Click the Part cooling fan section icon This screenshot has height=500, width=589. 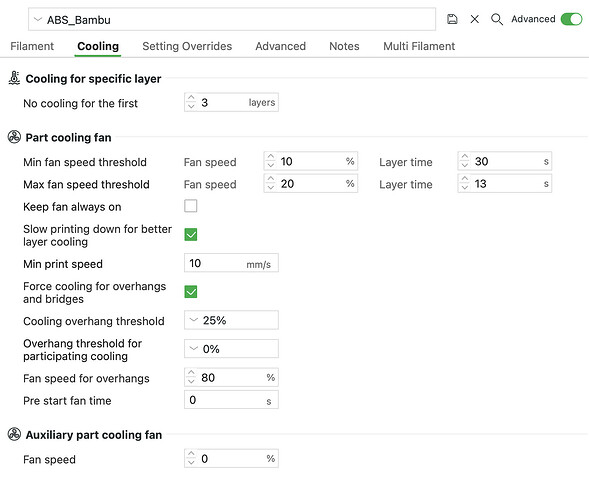[14, 137]
